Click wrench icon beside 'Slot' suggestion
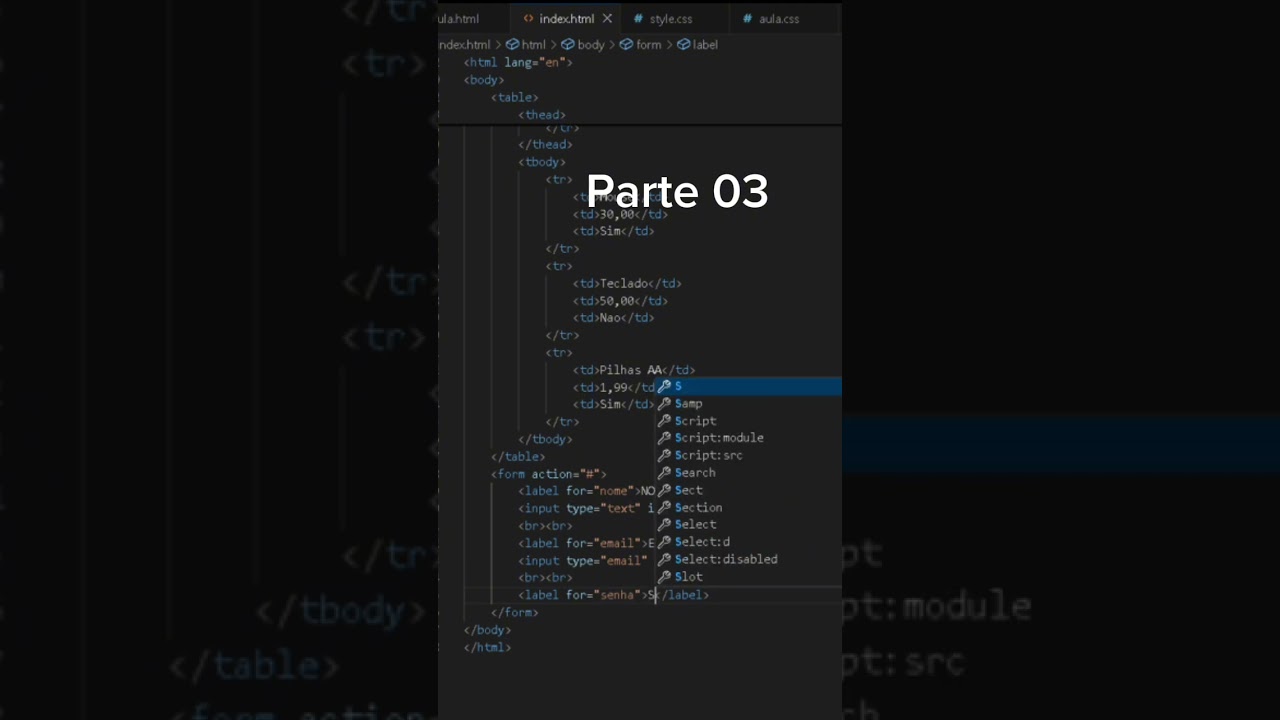The height and width of the screenshot is (720, 1280). 664,577
